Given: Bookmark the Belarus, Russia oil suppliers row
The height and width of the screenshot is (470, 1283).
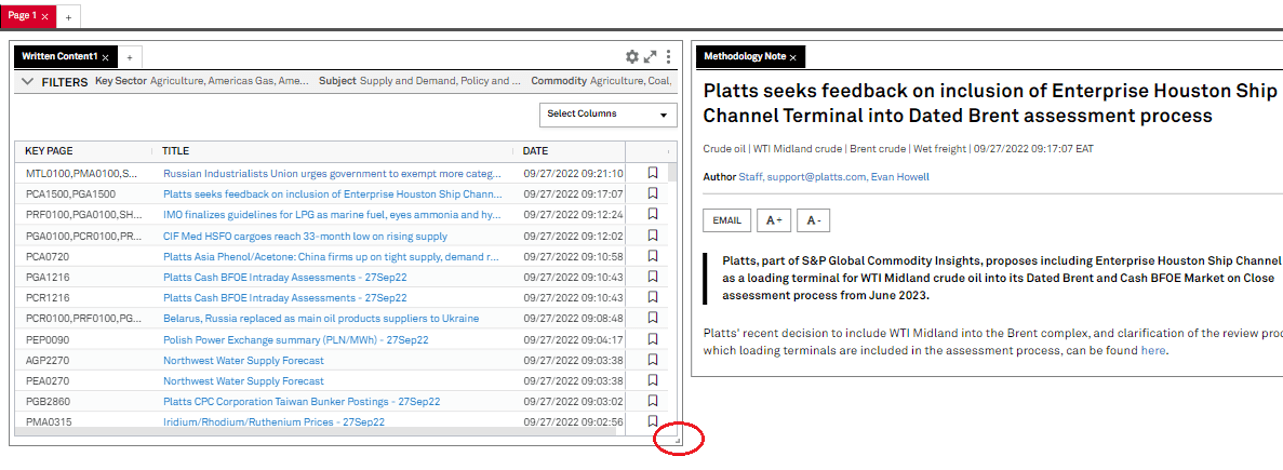Looking at the screenshot, I should [x=652, y=318].
